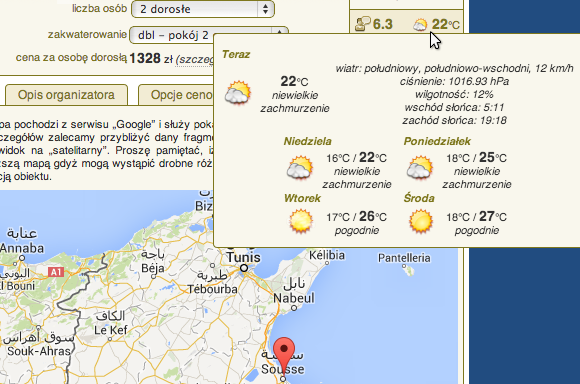Click the price details link '(szczeg...' next to 1328 zł
The height and width of the screenshot is (384, 580).
click(195, 59)
